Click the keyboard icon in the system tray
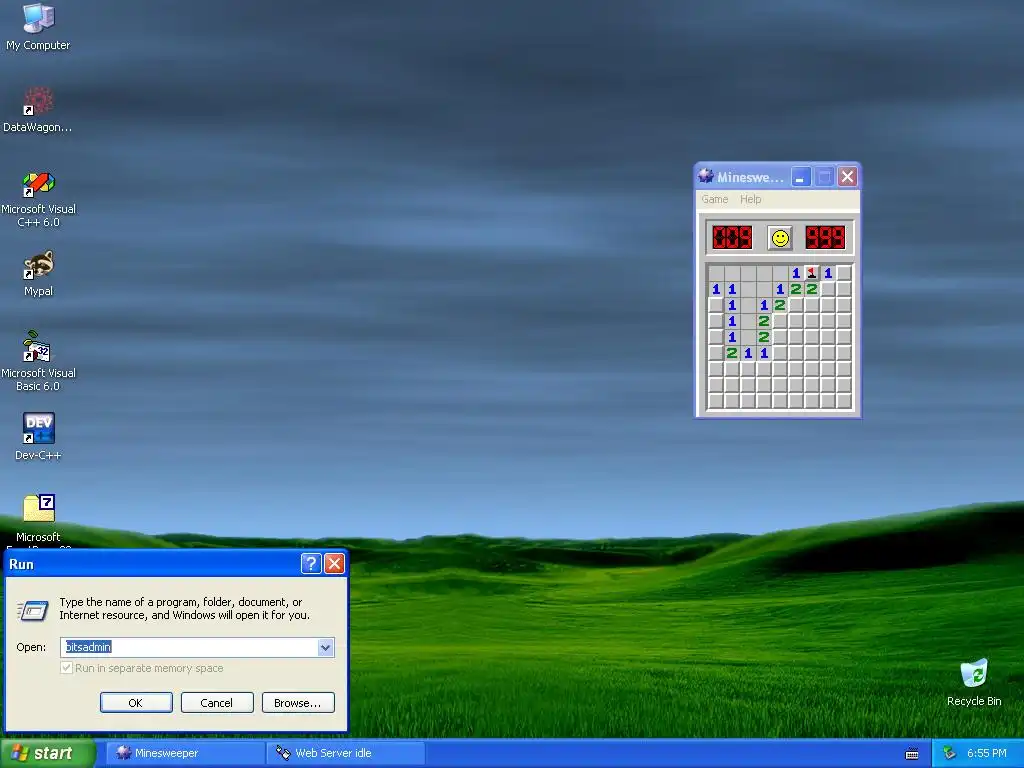The height and width of the screenshot is (768, 1024). tap(912, 754)
